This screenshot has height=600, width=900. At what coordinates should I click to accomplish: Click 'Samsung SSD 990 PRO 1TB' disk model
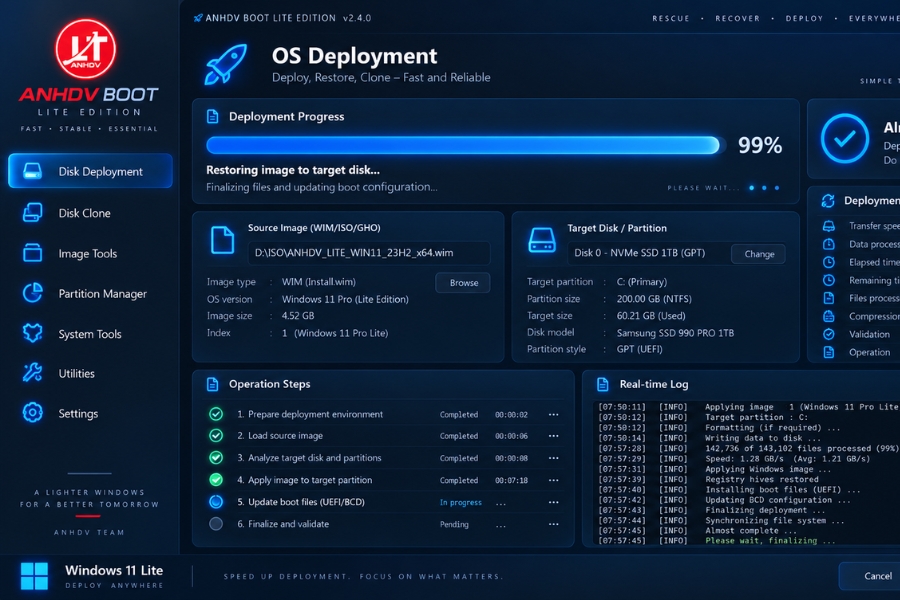point(675,332)
